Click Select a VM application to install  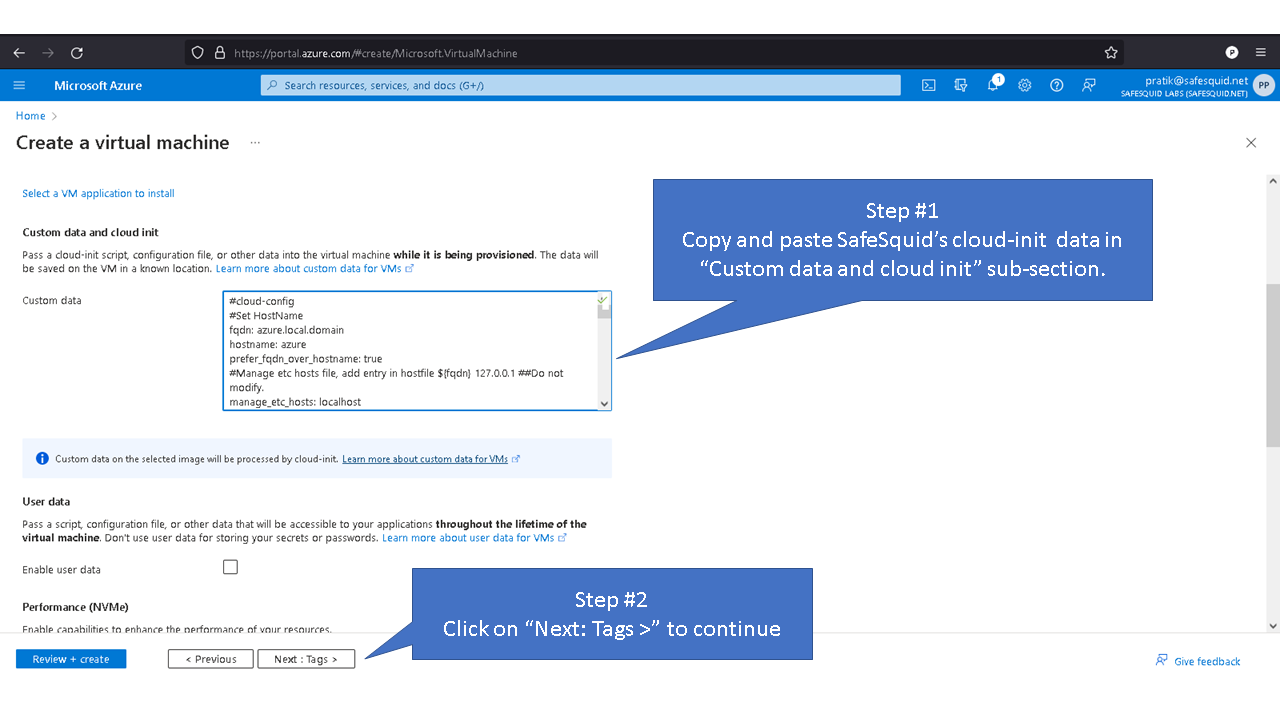(x=99, y=193)
